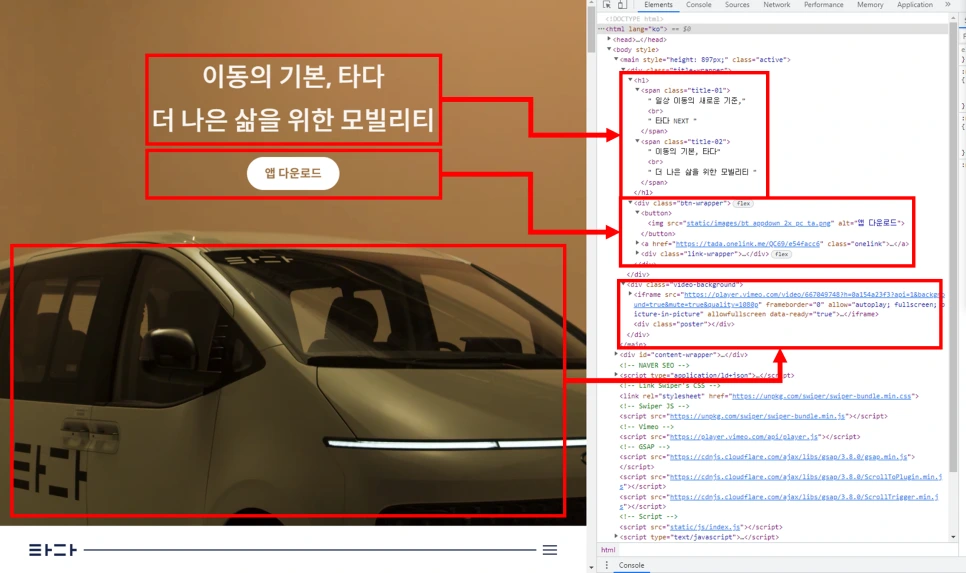The width and height of the screenshot is (966, 573).
Task: Click the scroll-down arrow of the Elements panel
Action: pos(953,537)
